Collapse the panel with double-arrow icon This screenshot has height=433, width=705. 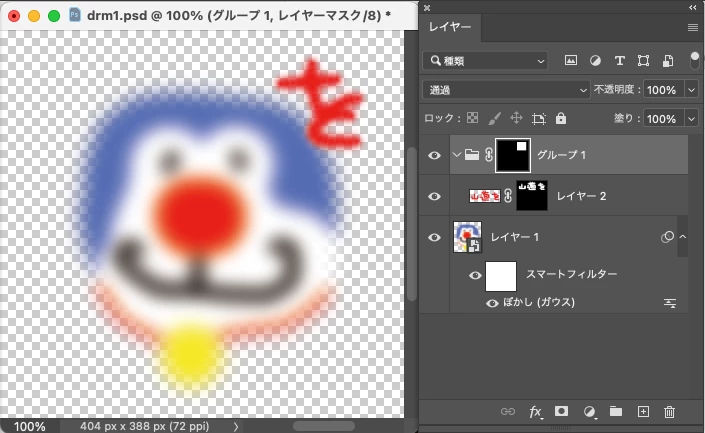click(693, 8)
